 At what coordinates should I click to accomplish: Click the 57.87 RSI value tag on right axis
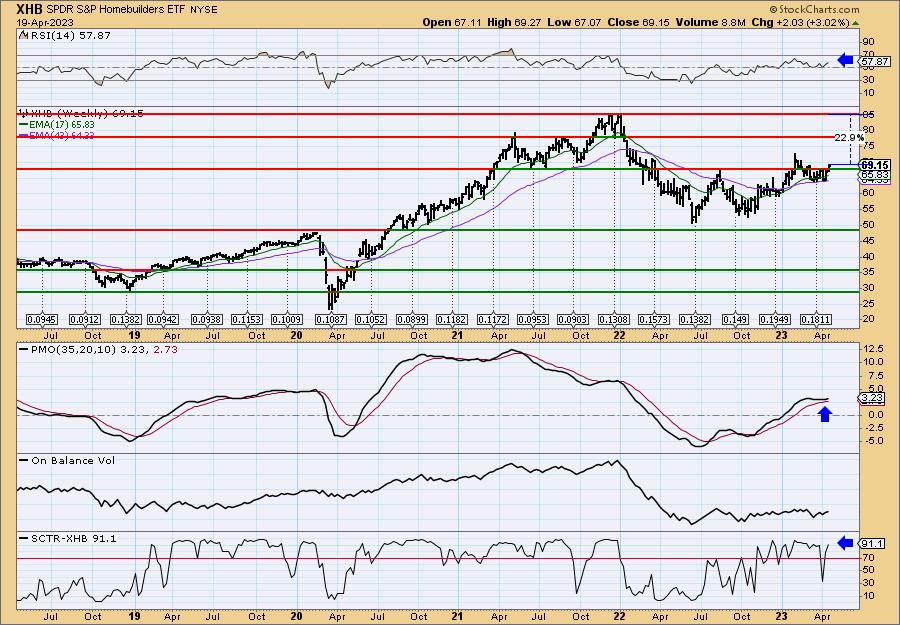point(875,61)
